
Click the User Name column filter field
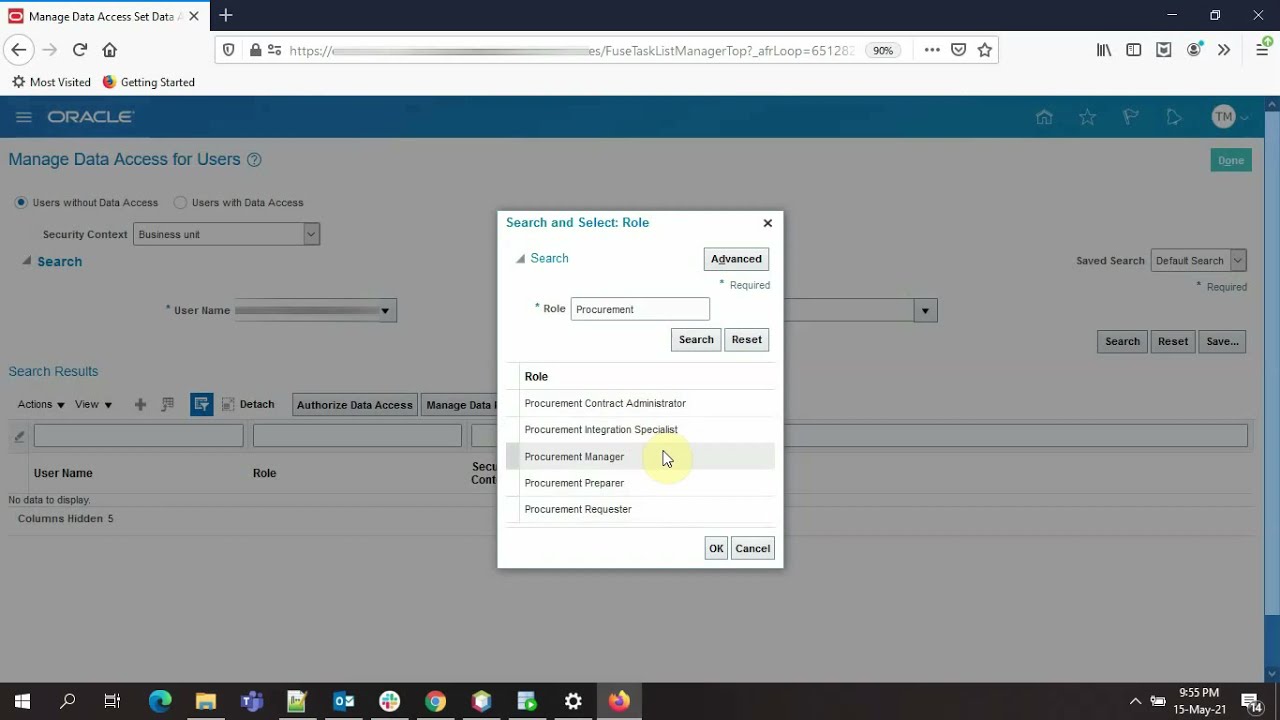[138, 436]
